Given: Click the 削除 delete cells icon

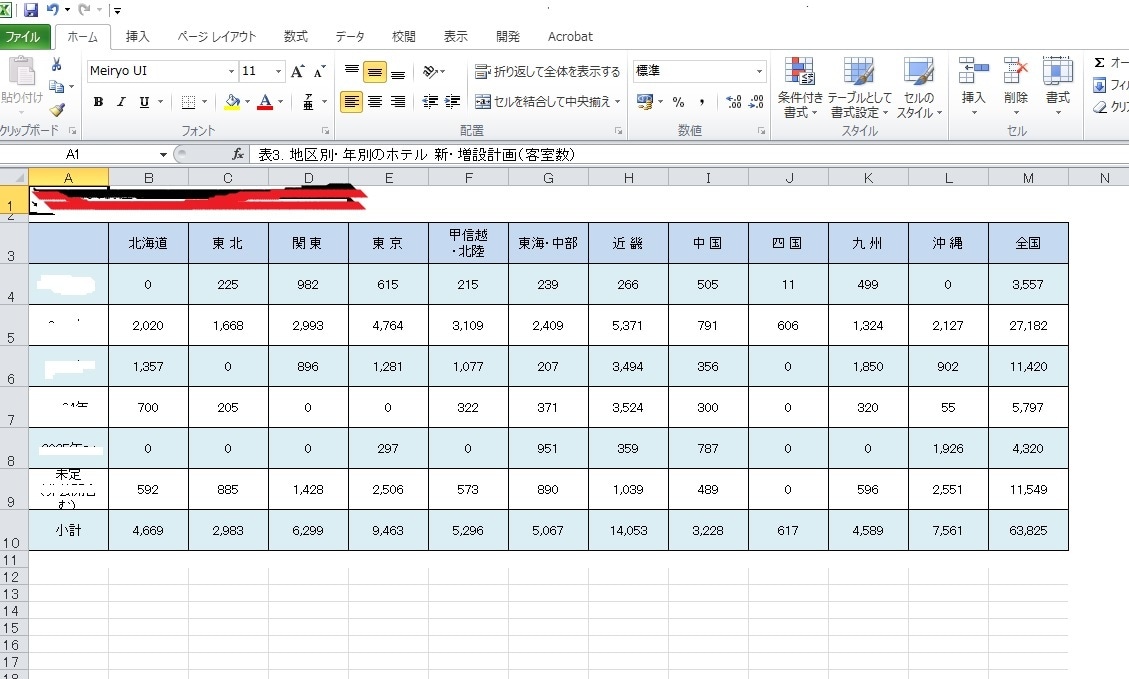Looking at the screenshot, I should point(1015,71).
